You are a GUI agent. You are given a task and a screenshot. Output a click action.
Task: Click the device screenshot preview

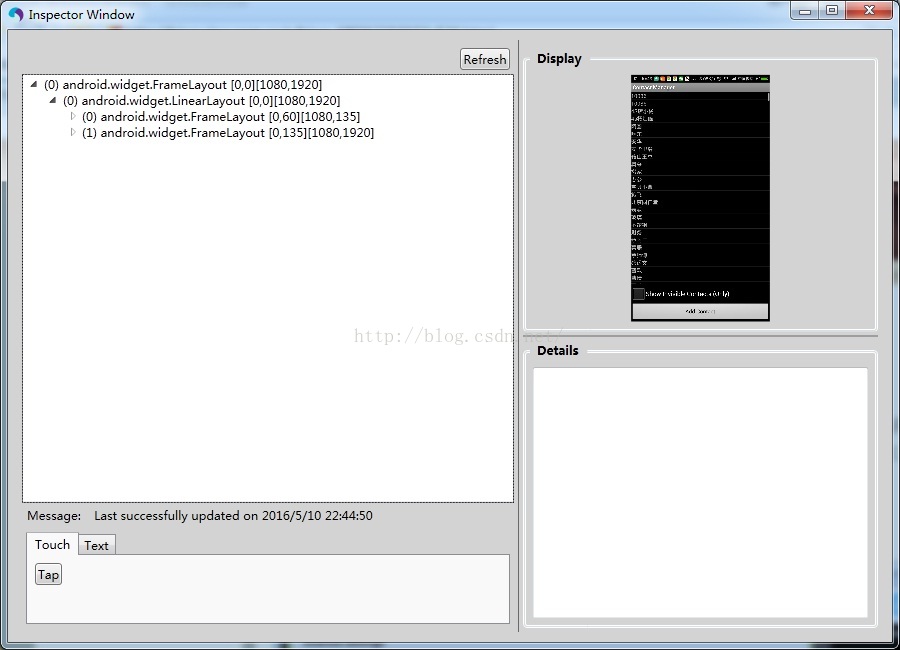(x=700, y=198)
